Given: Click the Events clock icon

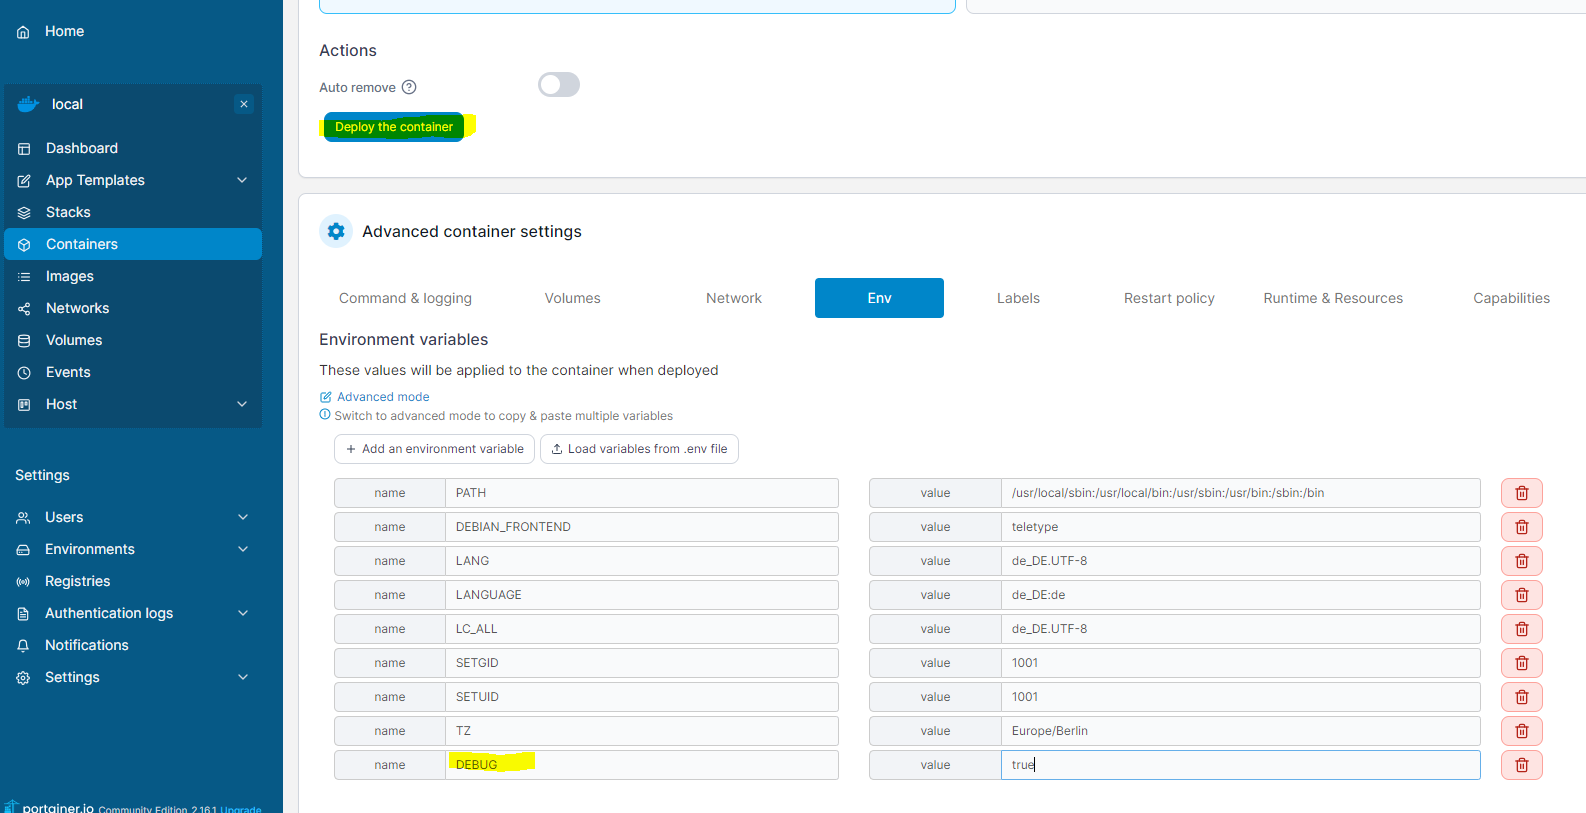Looking at the screenshot, I should (24, 373).
